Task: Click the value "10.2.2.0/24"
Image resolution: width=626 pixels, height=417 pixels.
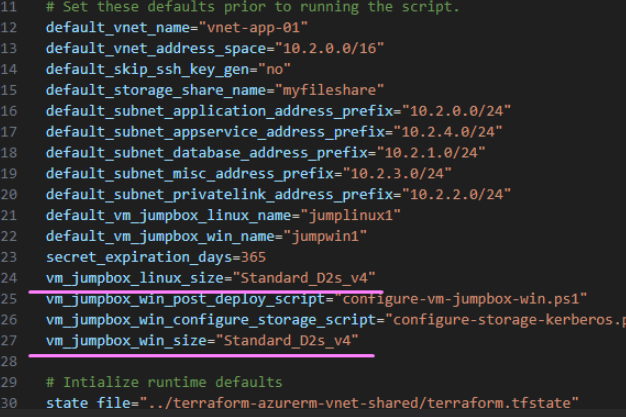Action: pyautogui.click(x=456, y=195)
